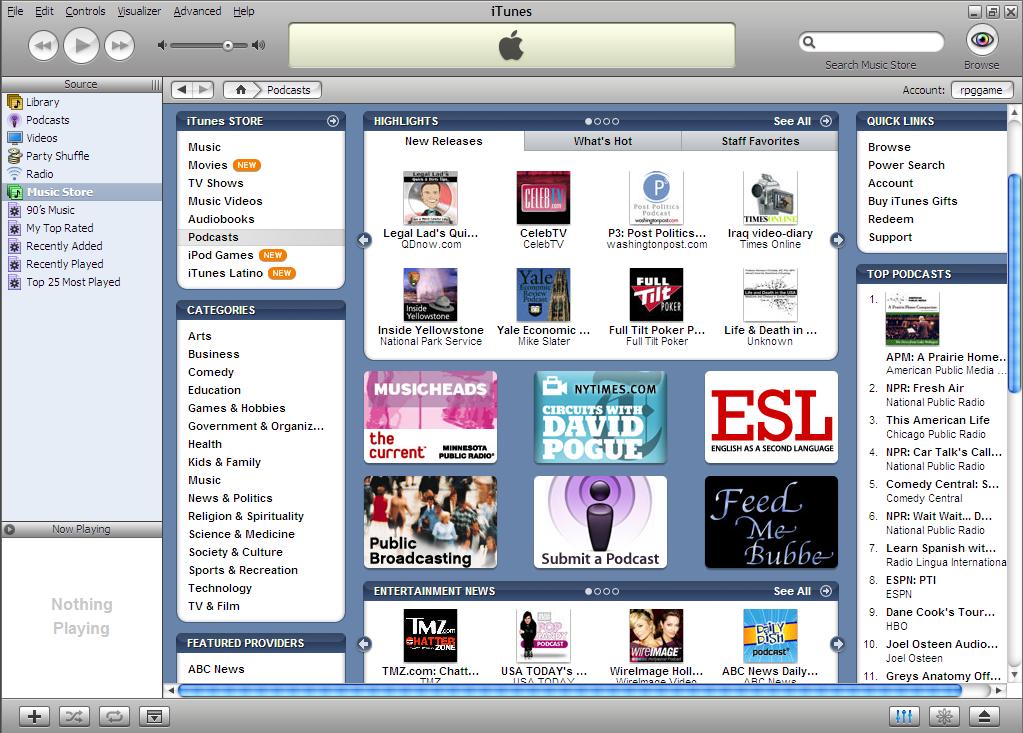Adjust the volume slider knob
1023x733 pixels.
pyautogui.click(x=227, y=45)
